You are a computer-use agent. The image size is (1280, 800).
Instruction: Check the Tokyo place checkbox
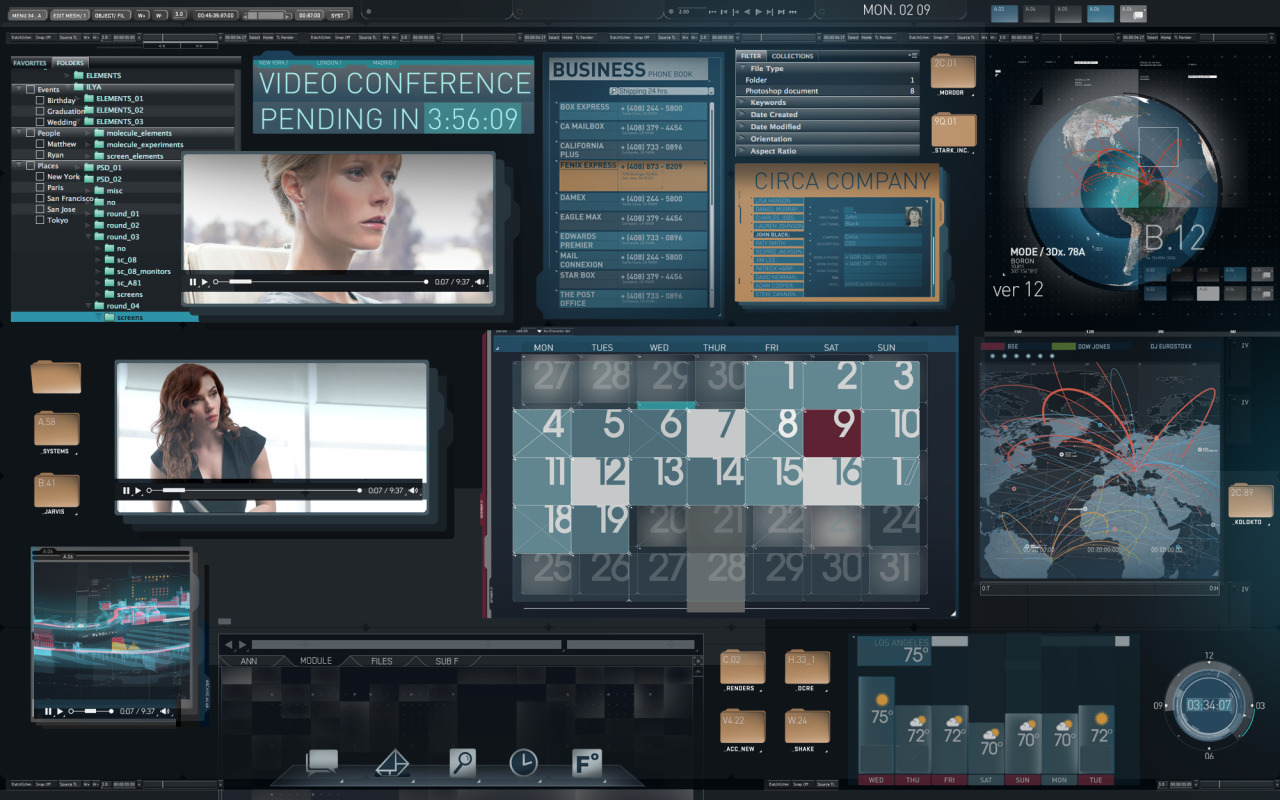[40, 220]
